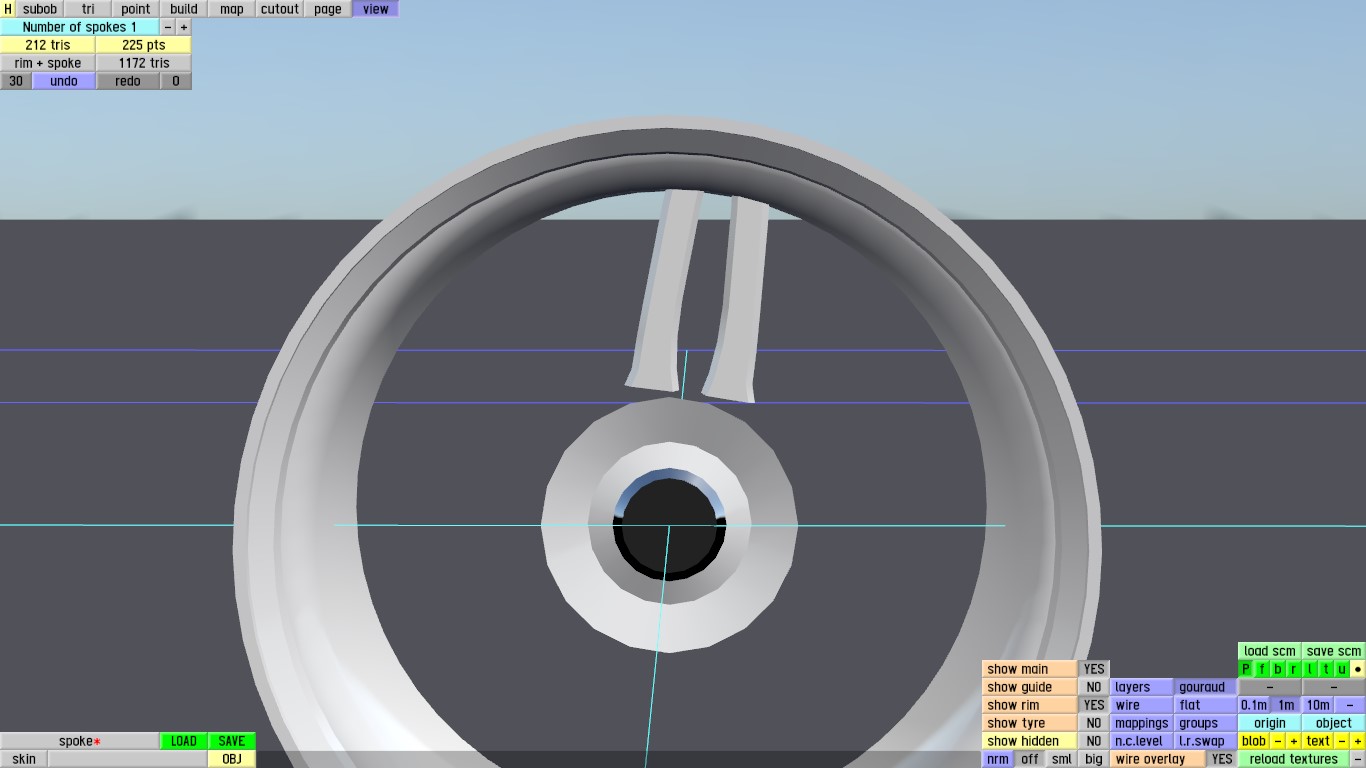
Task: Click the show guide label
Action: (1030, 687)
